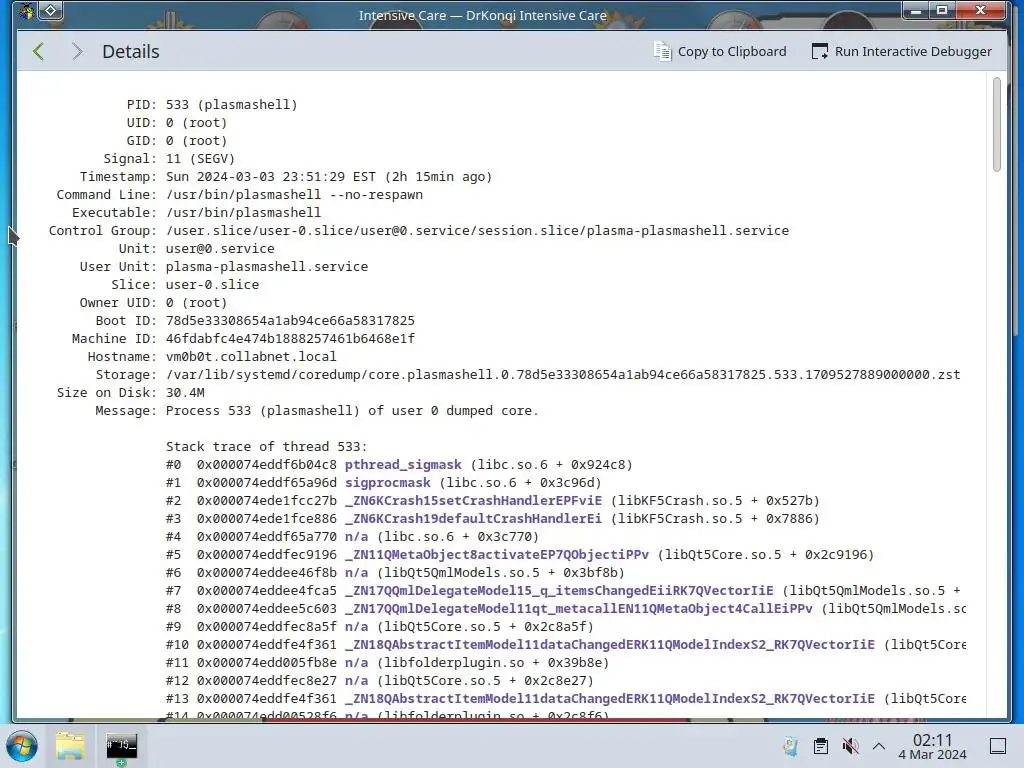This screenshot has width=1024, height=768.
Task: Click the Slice value 'user-0.slice'
Action: (x=212, y=284)
